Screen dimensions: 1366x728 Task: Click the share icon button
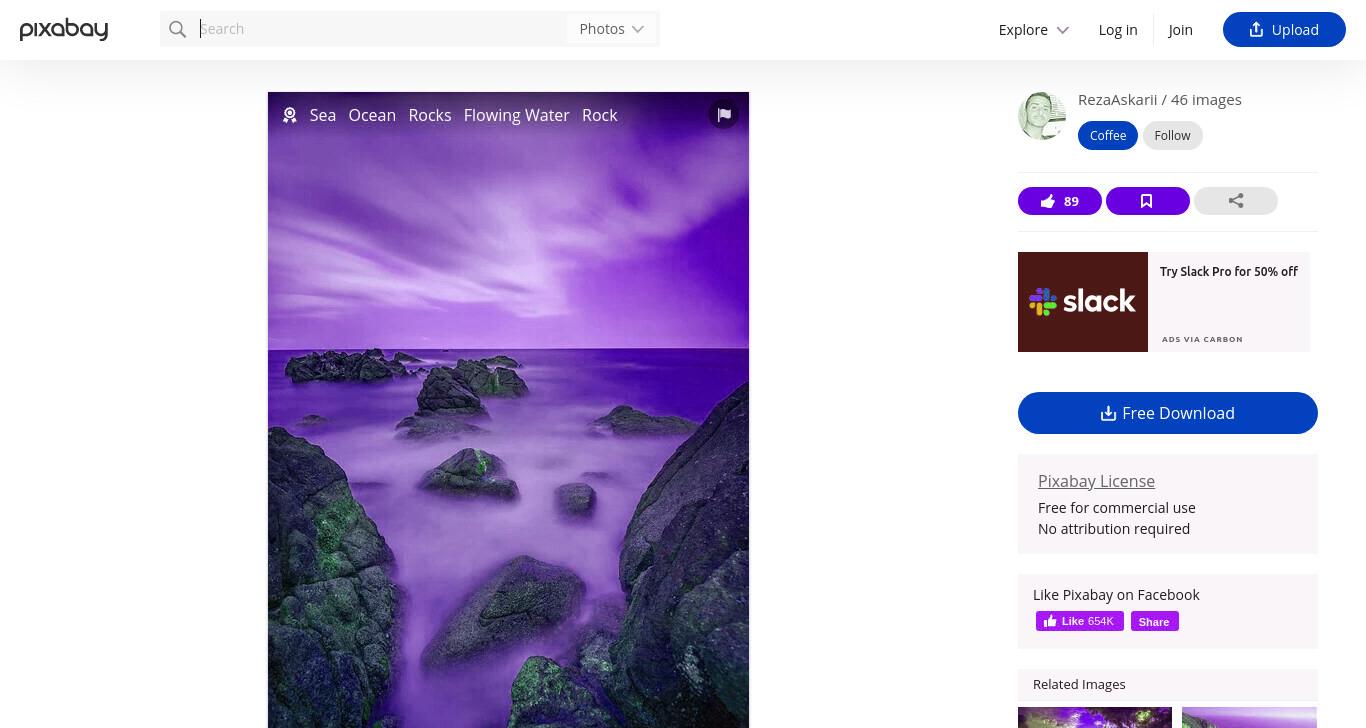pos(1236,201)
